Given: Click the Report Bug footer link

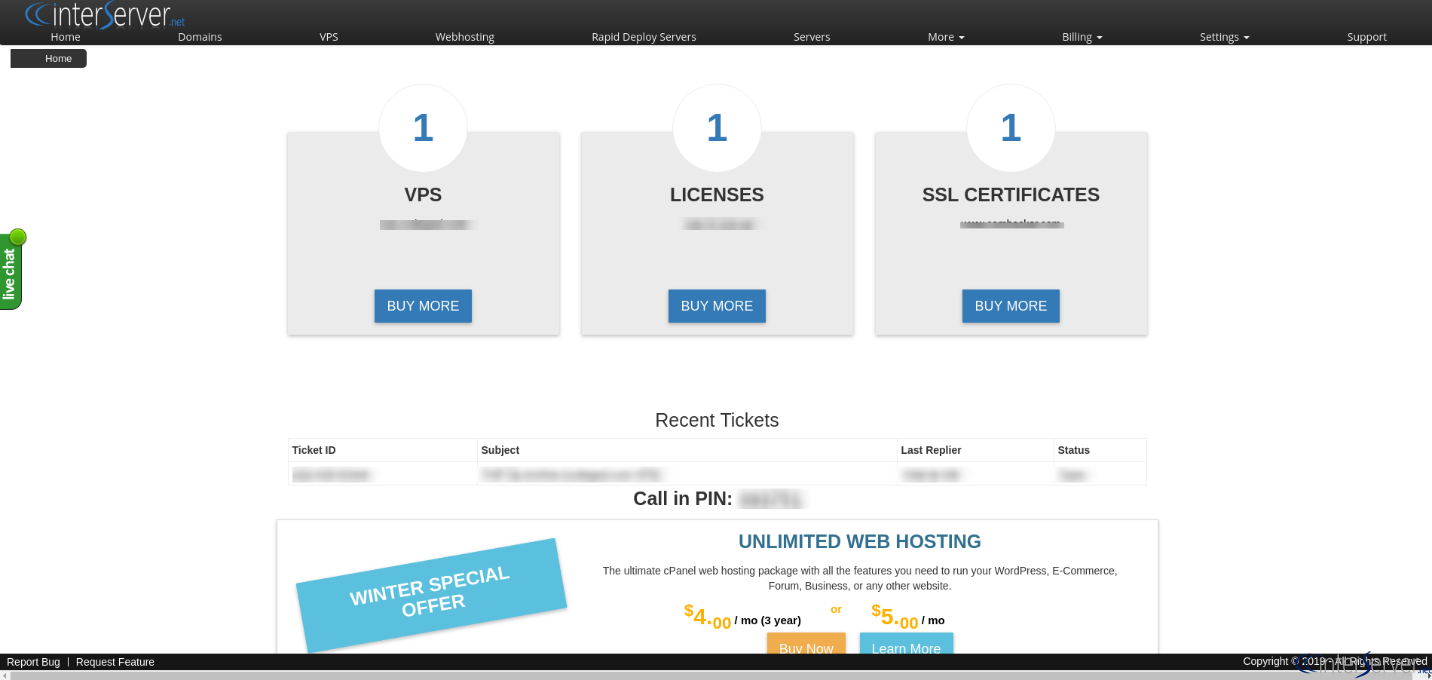Looking at the screenshot, I should click(x=33, y=662).
